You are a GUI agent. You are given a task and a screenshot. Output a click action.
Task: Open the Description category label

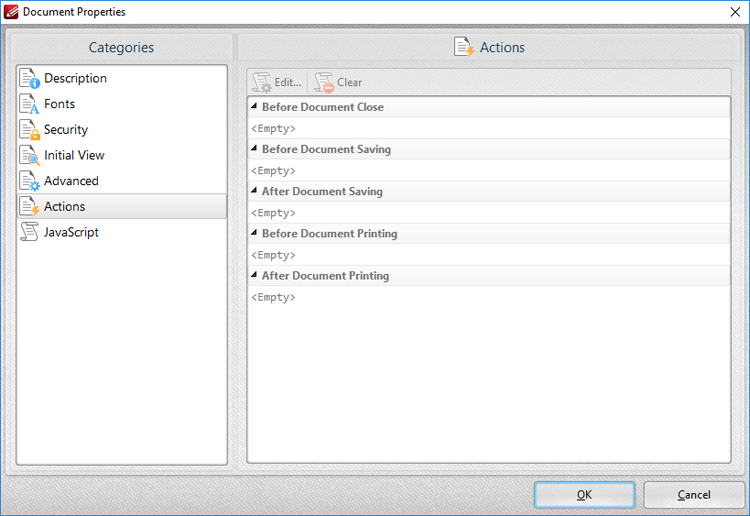tap(76, 78)
